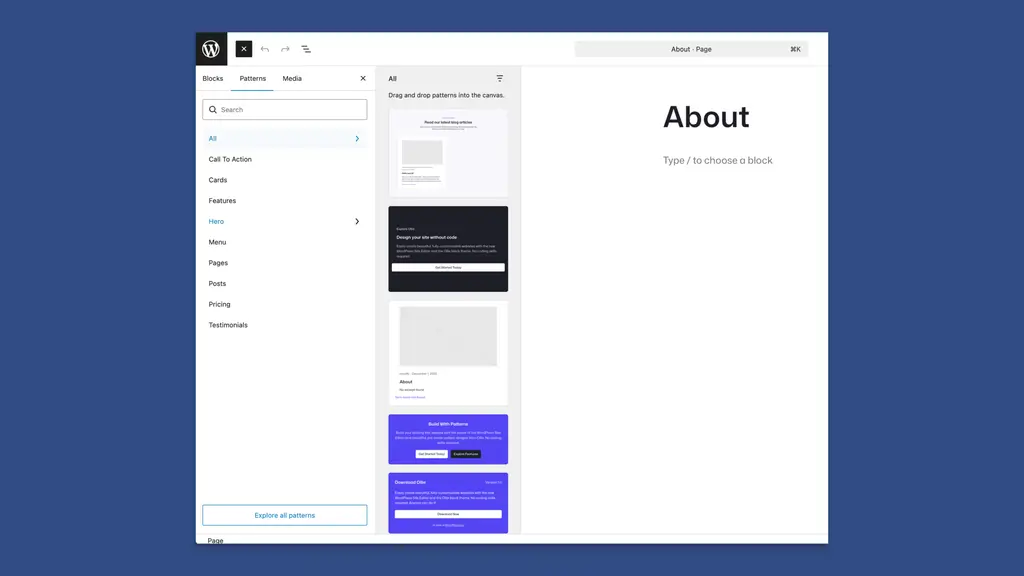Click the WordPress logo icon
This screenshot has height=576, width=1024.
[x=211, y=49]
